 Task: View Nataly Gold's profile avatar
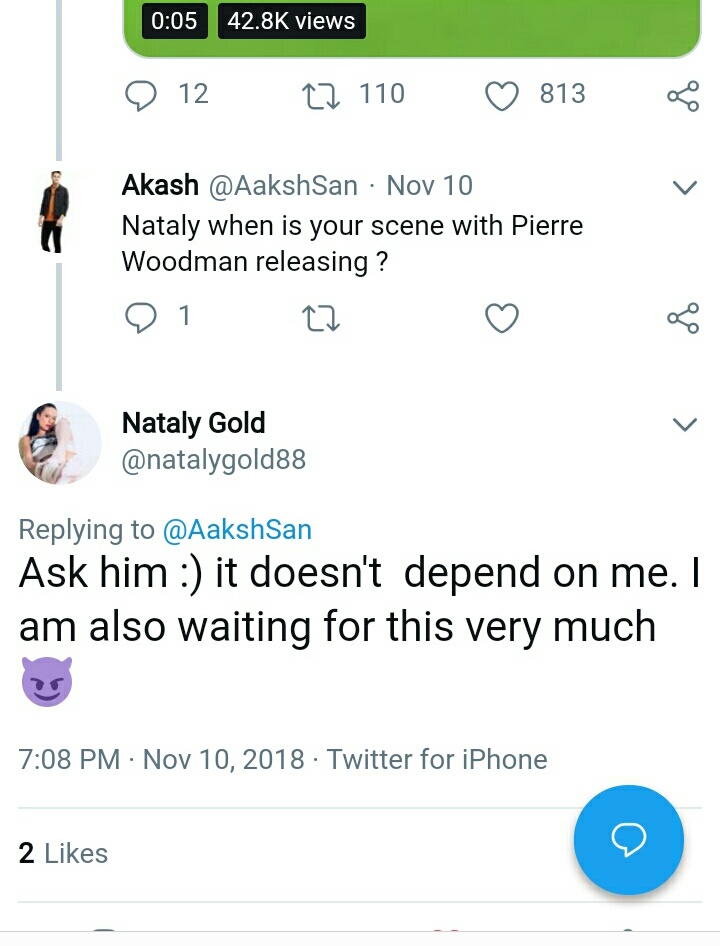60,442
